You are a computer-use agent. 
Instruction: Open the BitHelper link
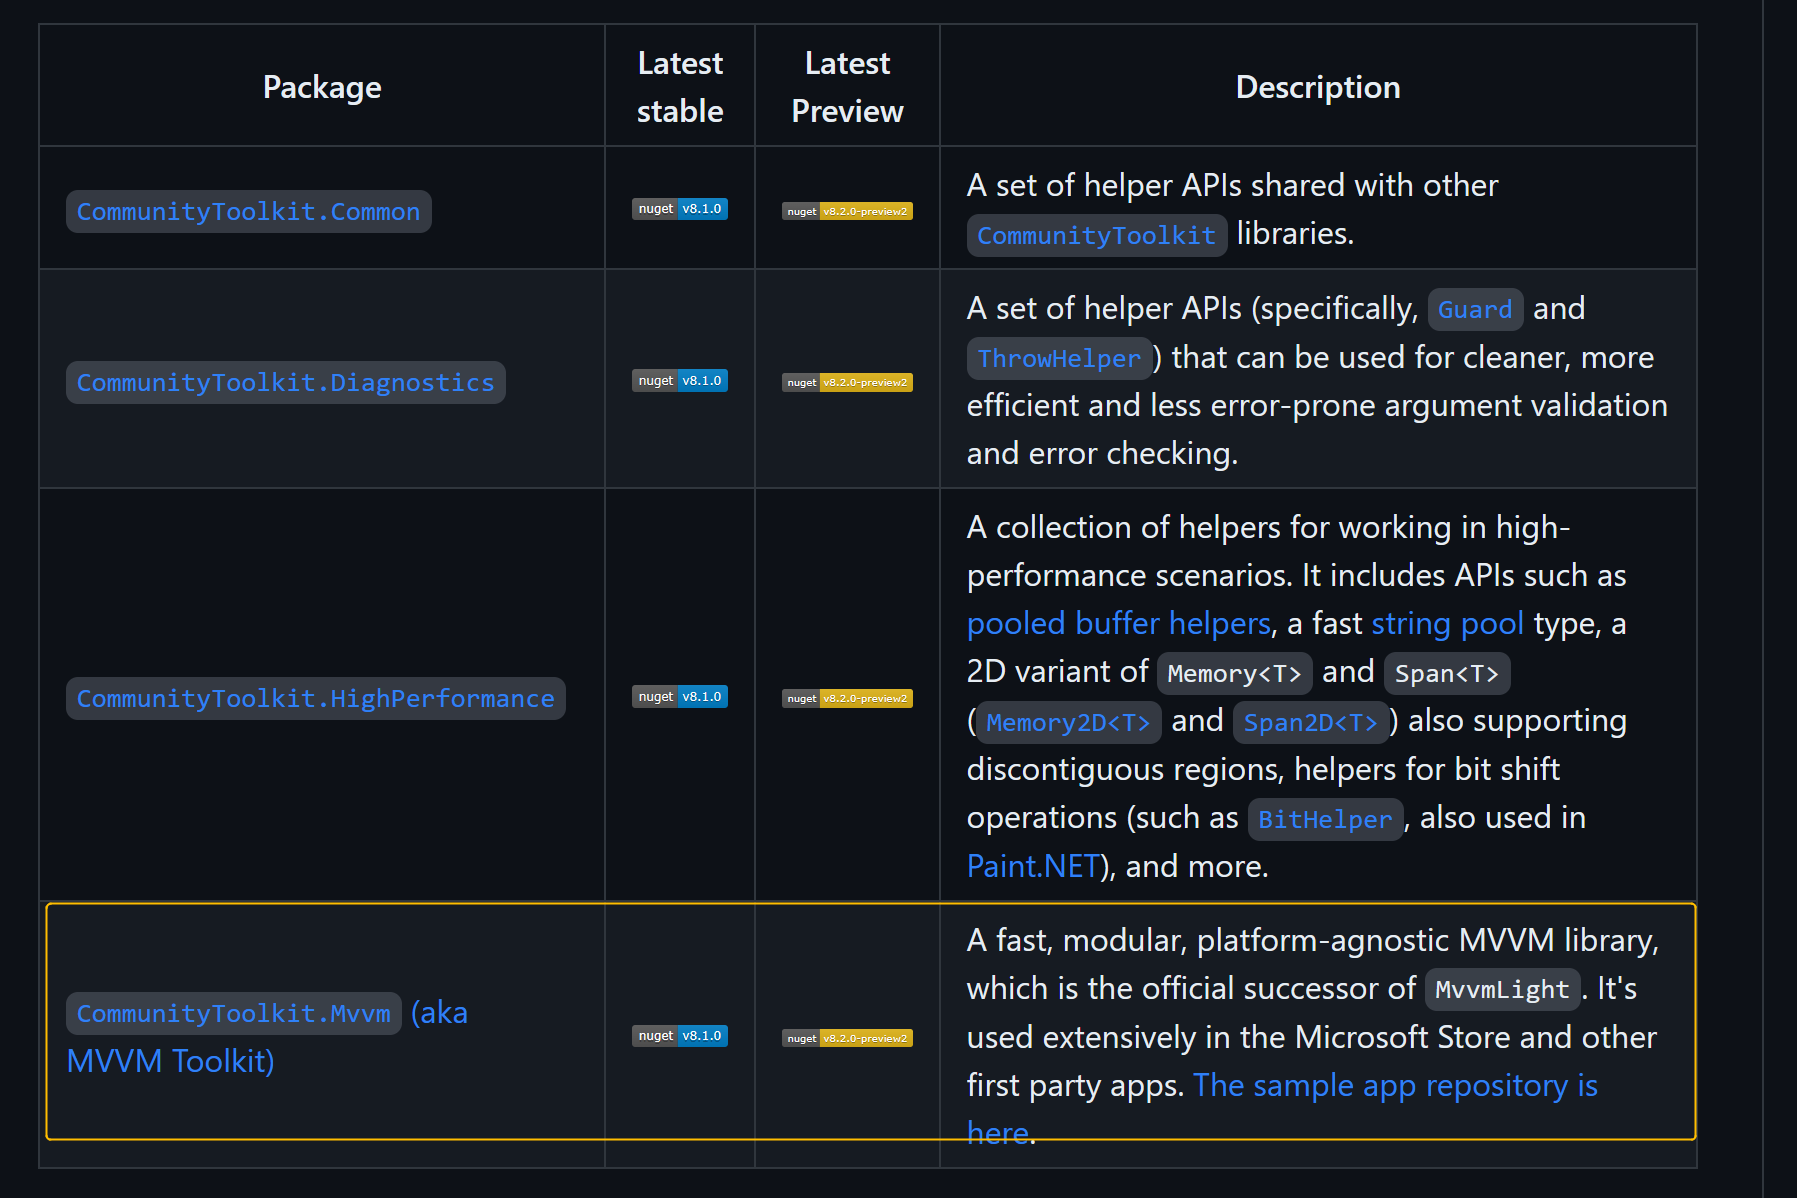(x=1325, y=819)
